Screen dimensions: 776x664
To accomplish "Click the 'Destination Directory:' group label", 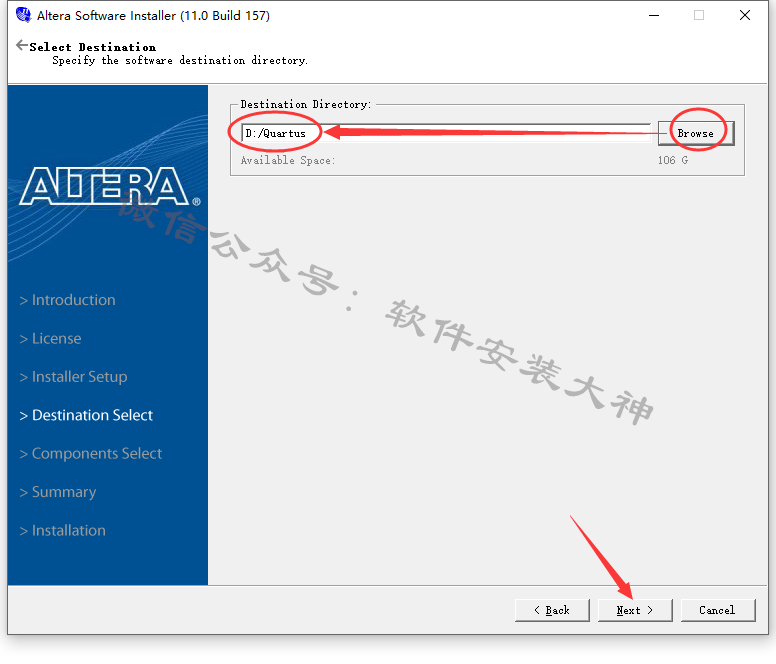I will pyautogui.click(x=306, y=104).
